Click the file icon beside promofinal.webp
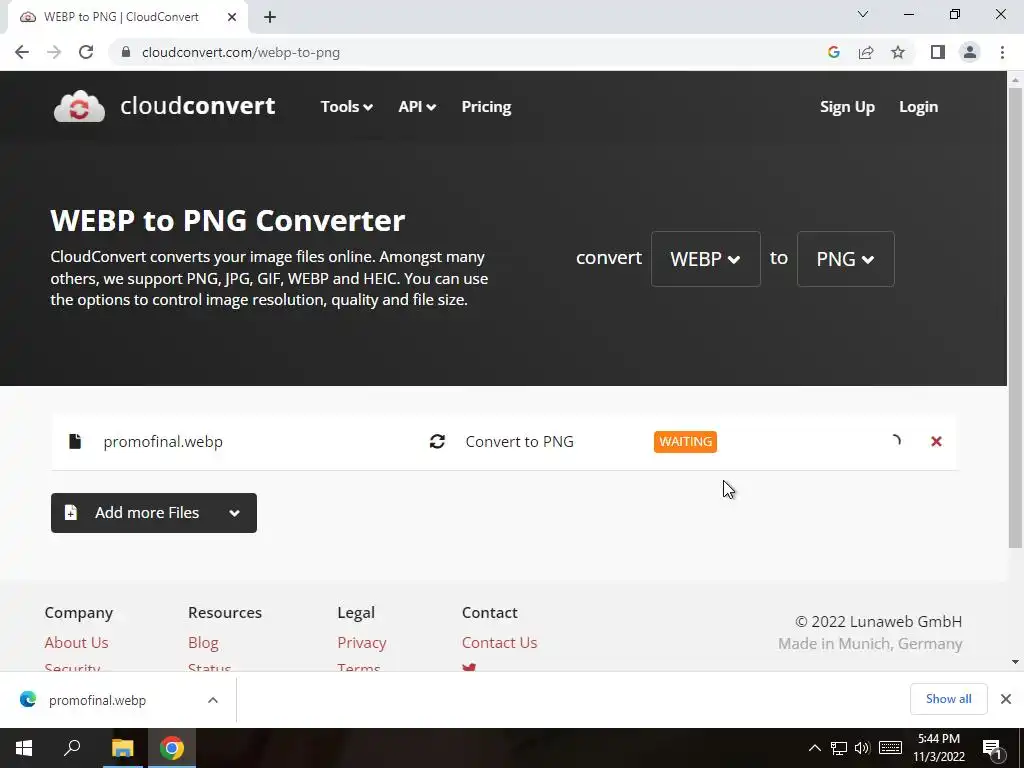1024x768 pixels. point(75,441)
